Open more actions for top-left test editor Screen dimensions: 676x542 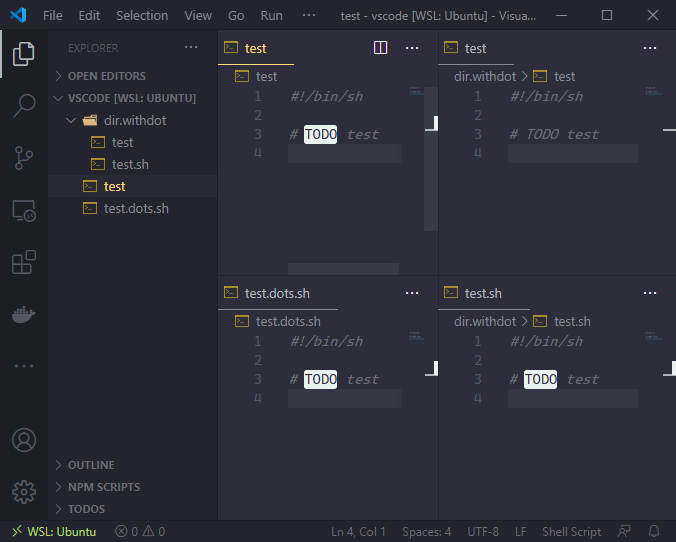click(x=412, y=48)
